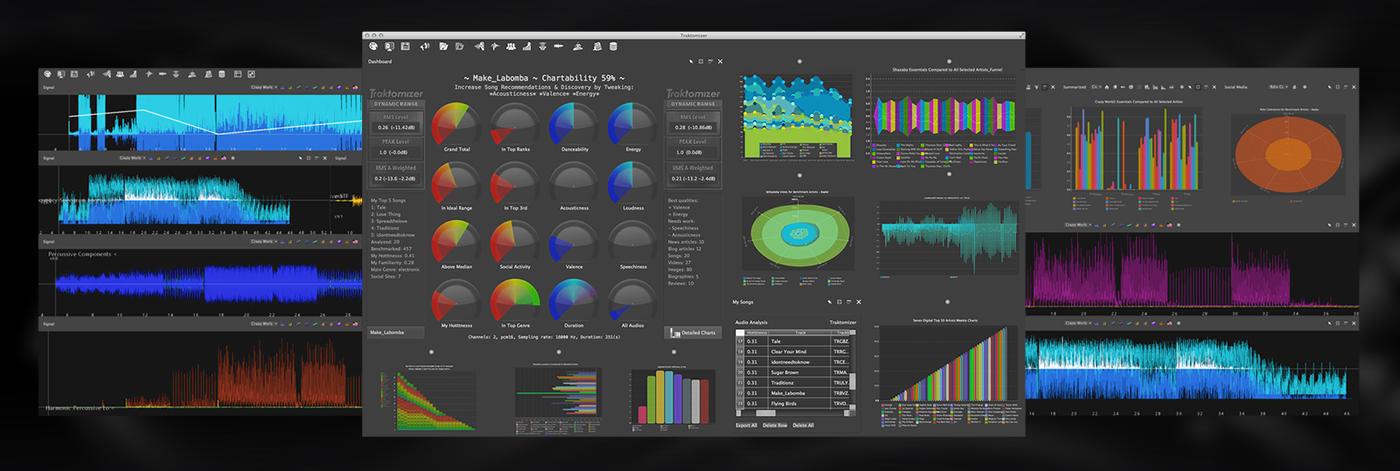Open the green radar circle chart thumbnail
This screenshot has height=471, width=1400.
[x=799, y=236]
